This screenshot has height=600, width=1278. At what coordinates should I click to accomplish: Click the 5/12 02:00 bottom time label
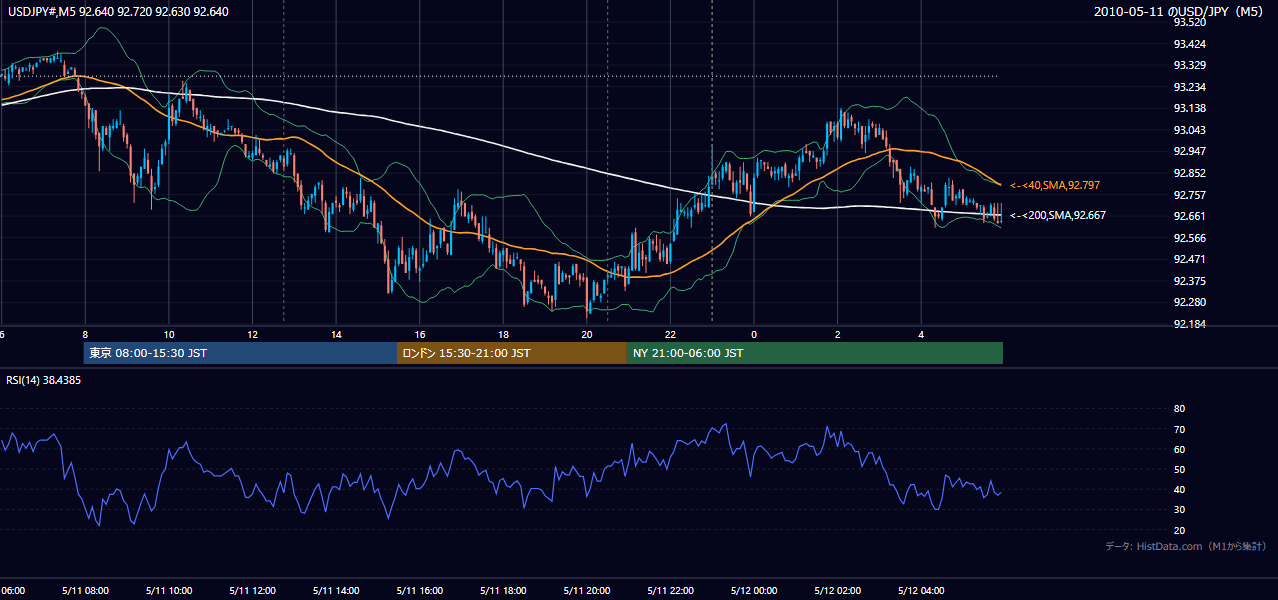pyautogui.click(x=838, y=591)
